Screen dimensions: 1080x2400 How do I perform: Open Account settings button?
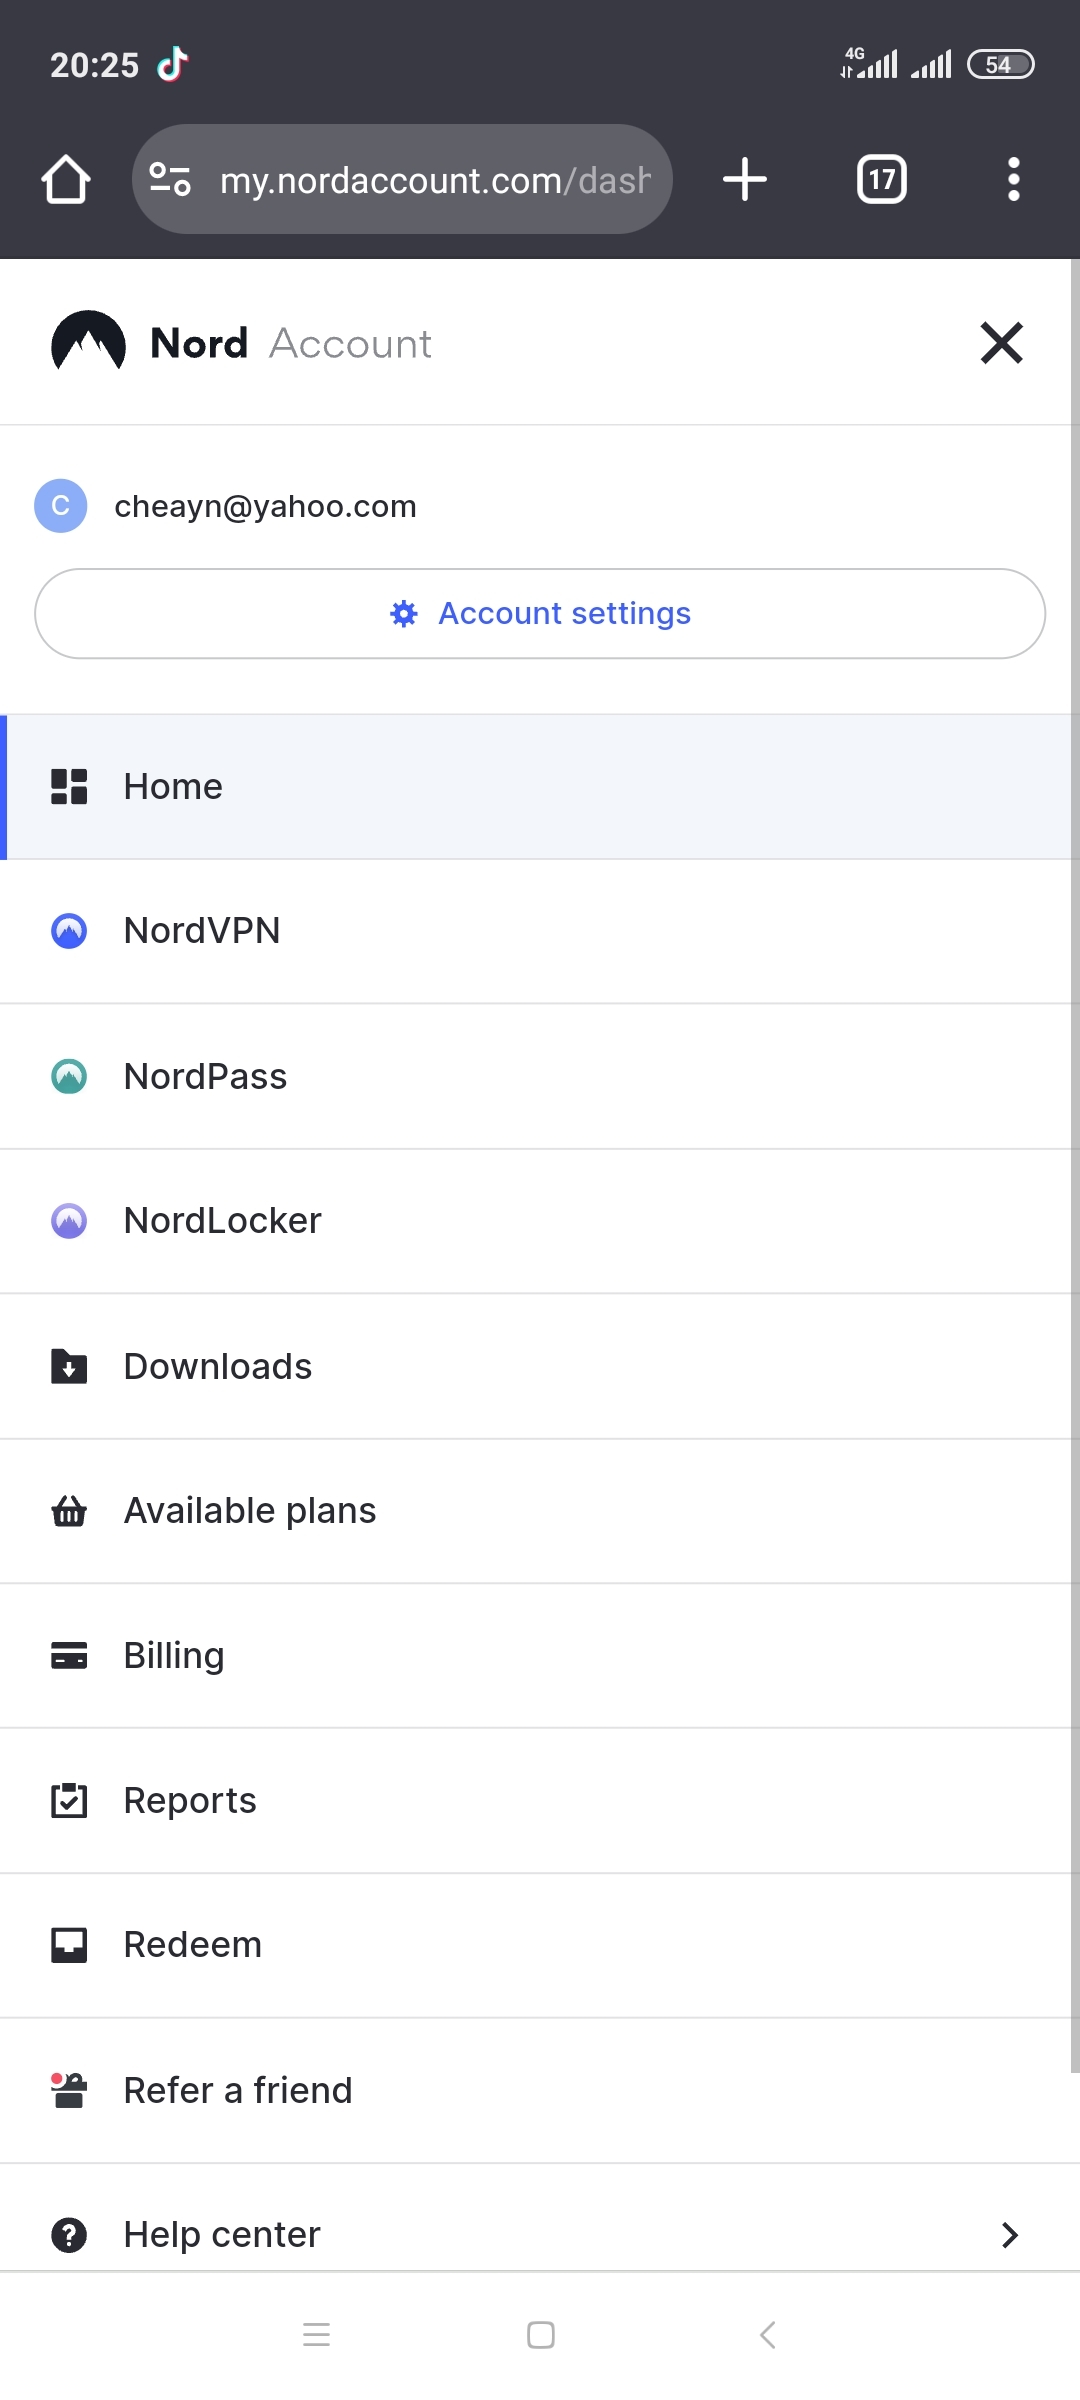click(x=540, y=614)
